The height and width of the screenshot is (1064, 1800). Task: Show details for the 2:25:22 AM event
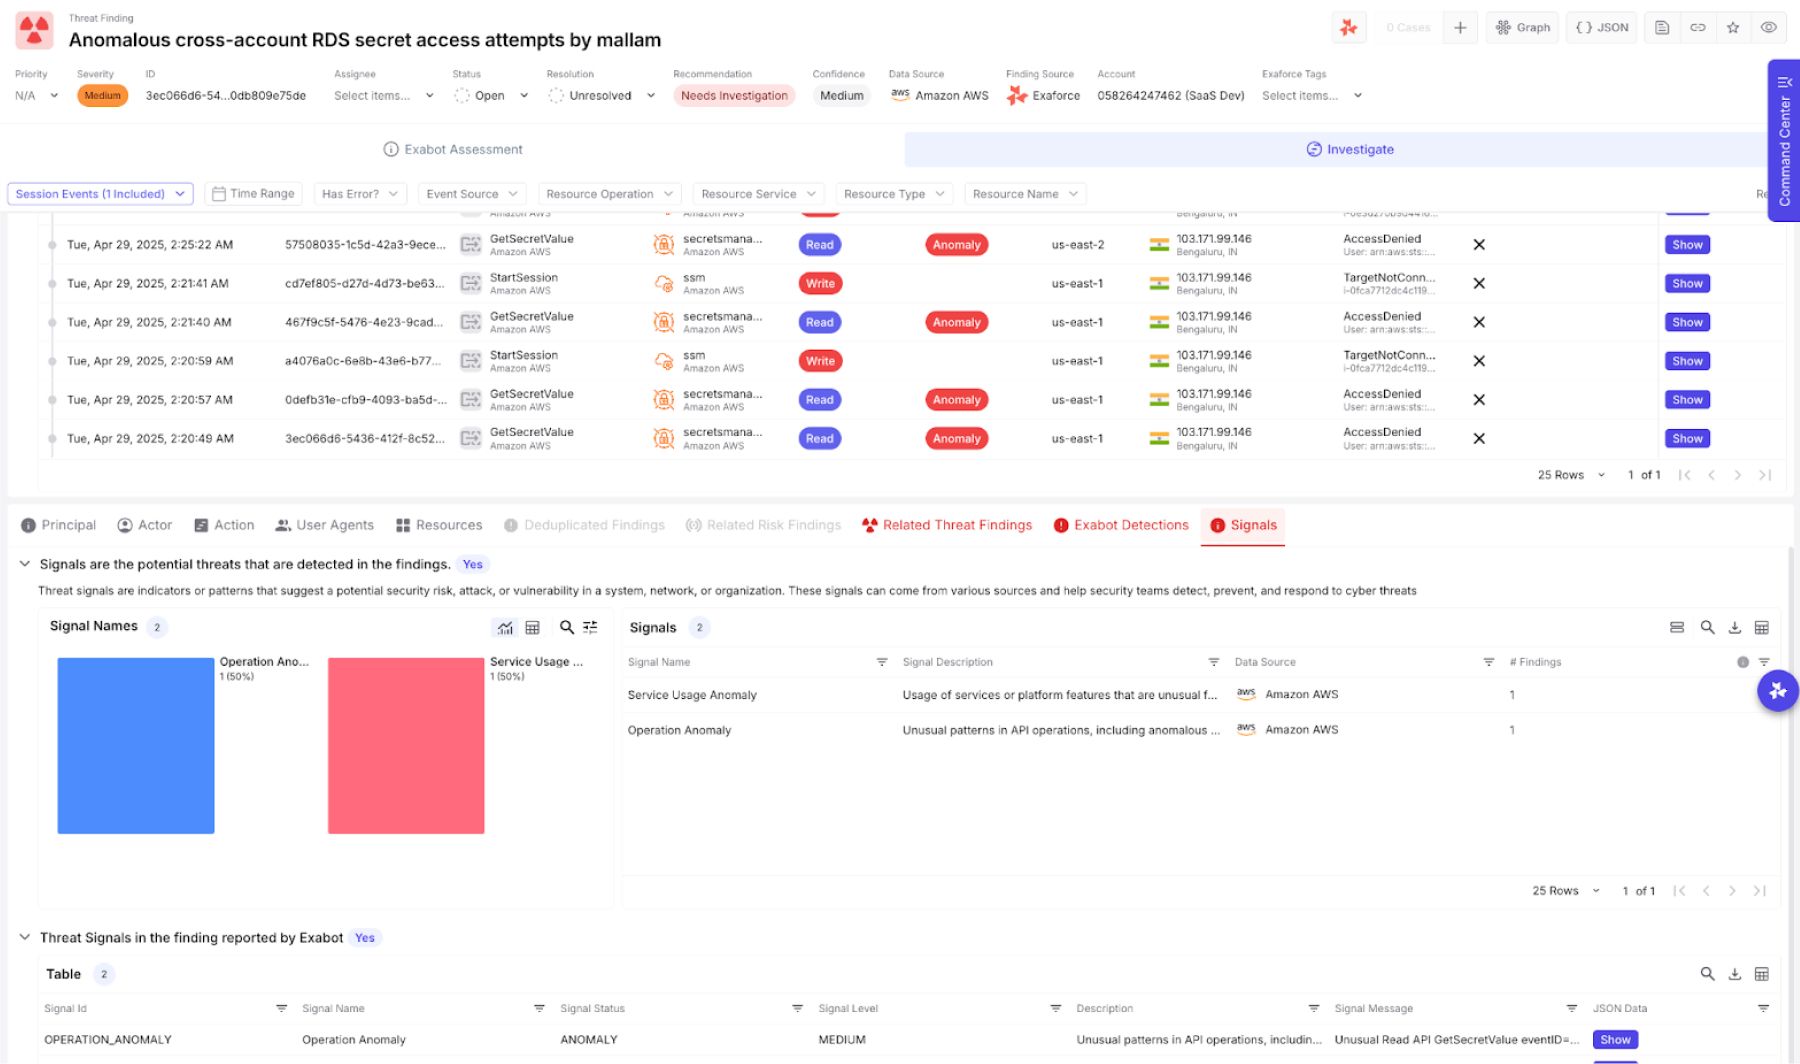click(1687, 245)
